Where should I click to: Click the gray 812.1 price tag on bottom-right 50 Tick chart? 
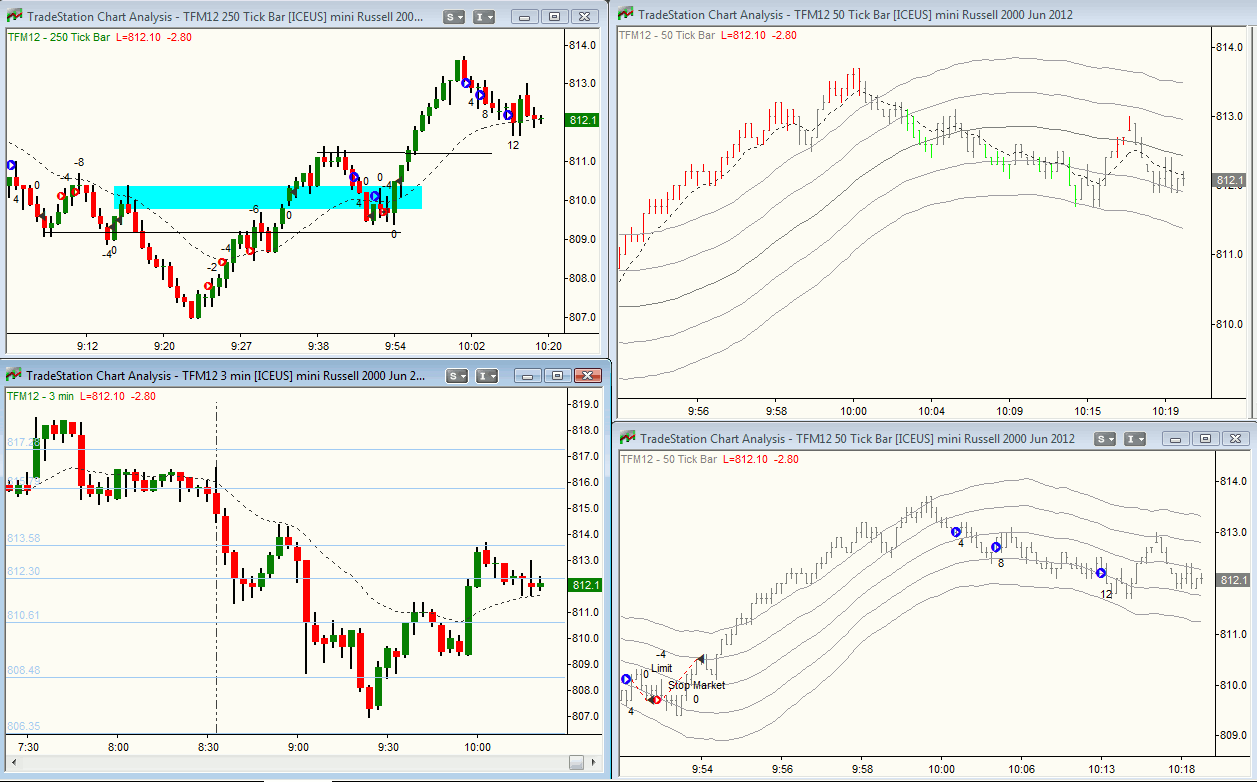click(1233, 580)
